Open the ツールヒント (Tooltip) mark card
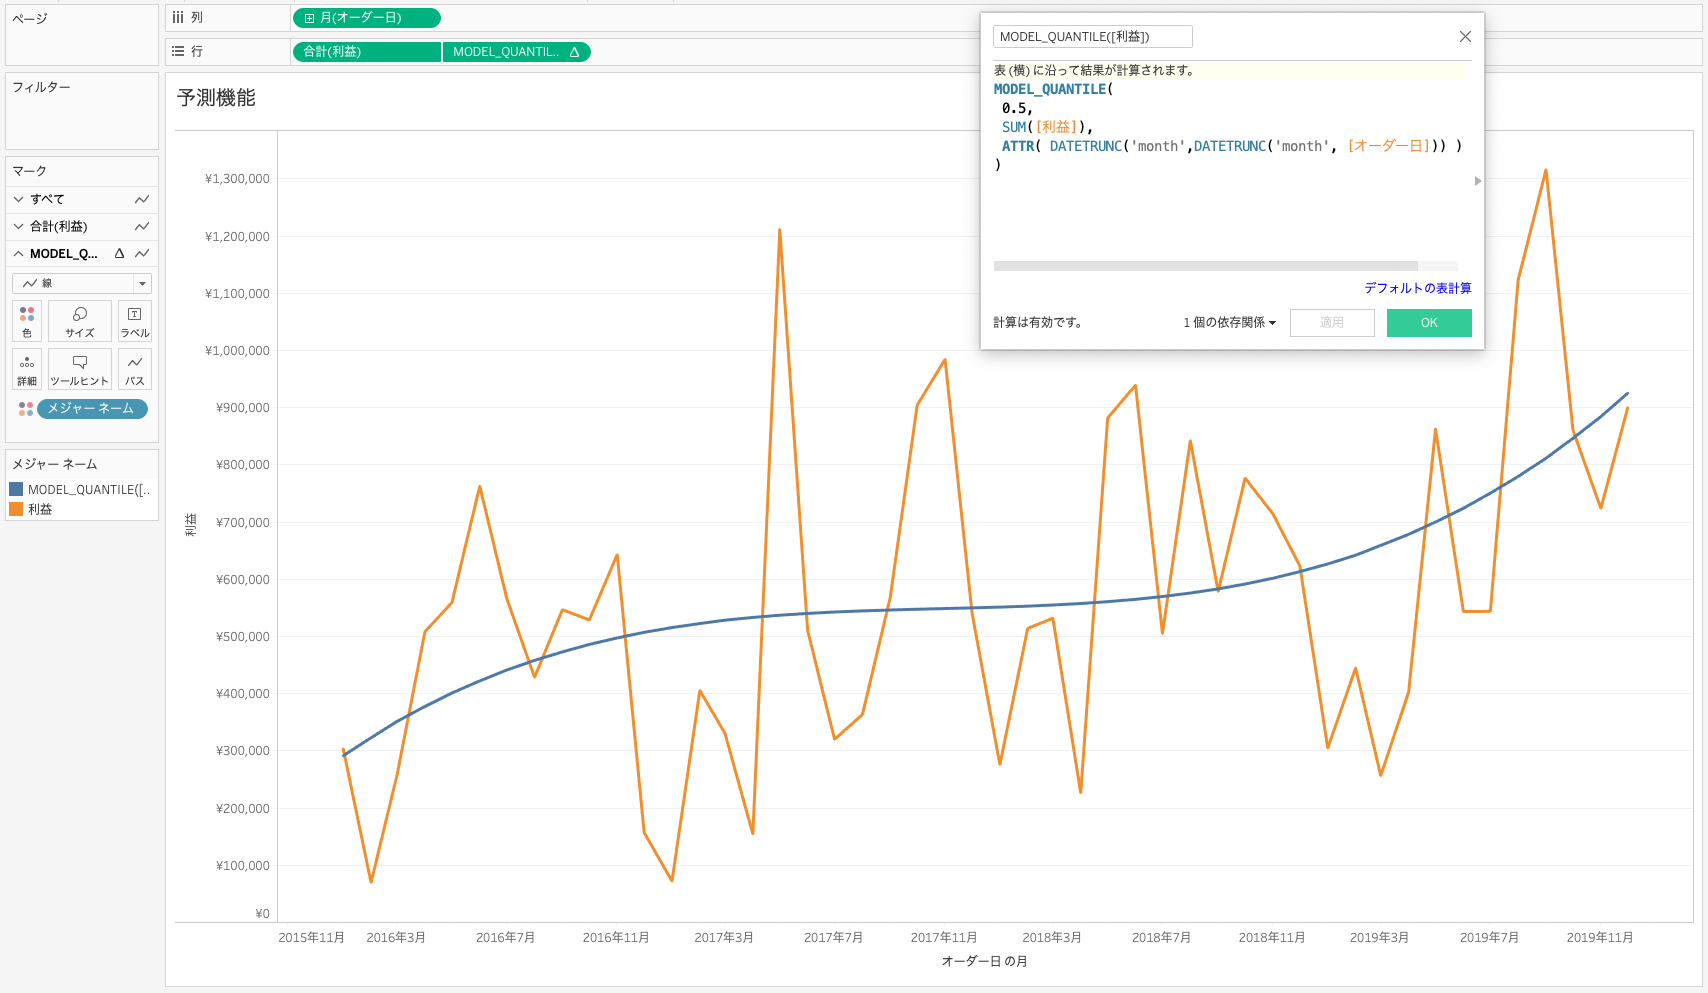This screenshot has width=1708, height=993. (x=80, y=369)
